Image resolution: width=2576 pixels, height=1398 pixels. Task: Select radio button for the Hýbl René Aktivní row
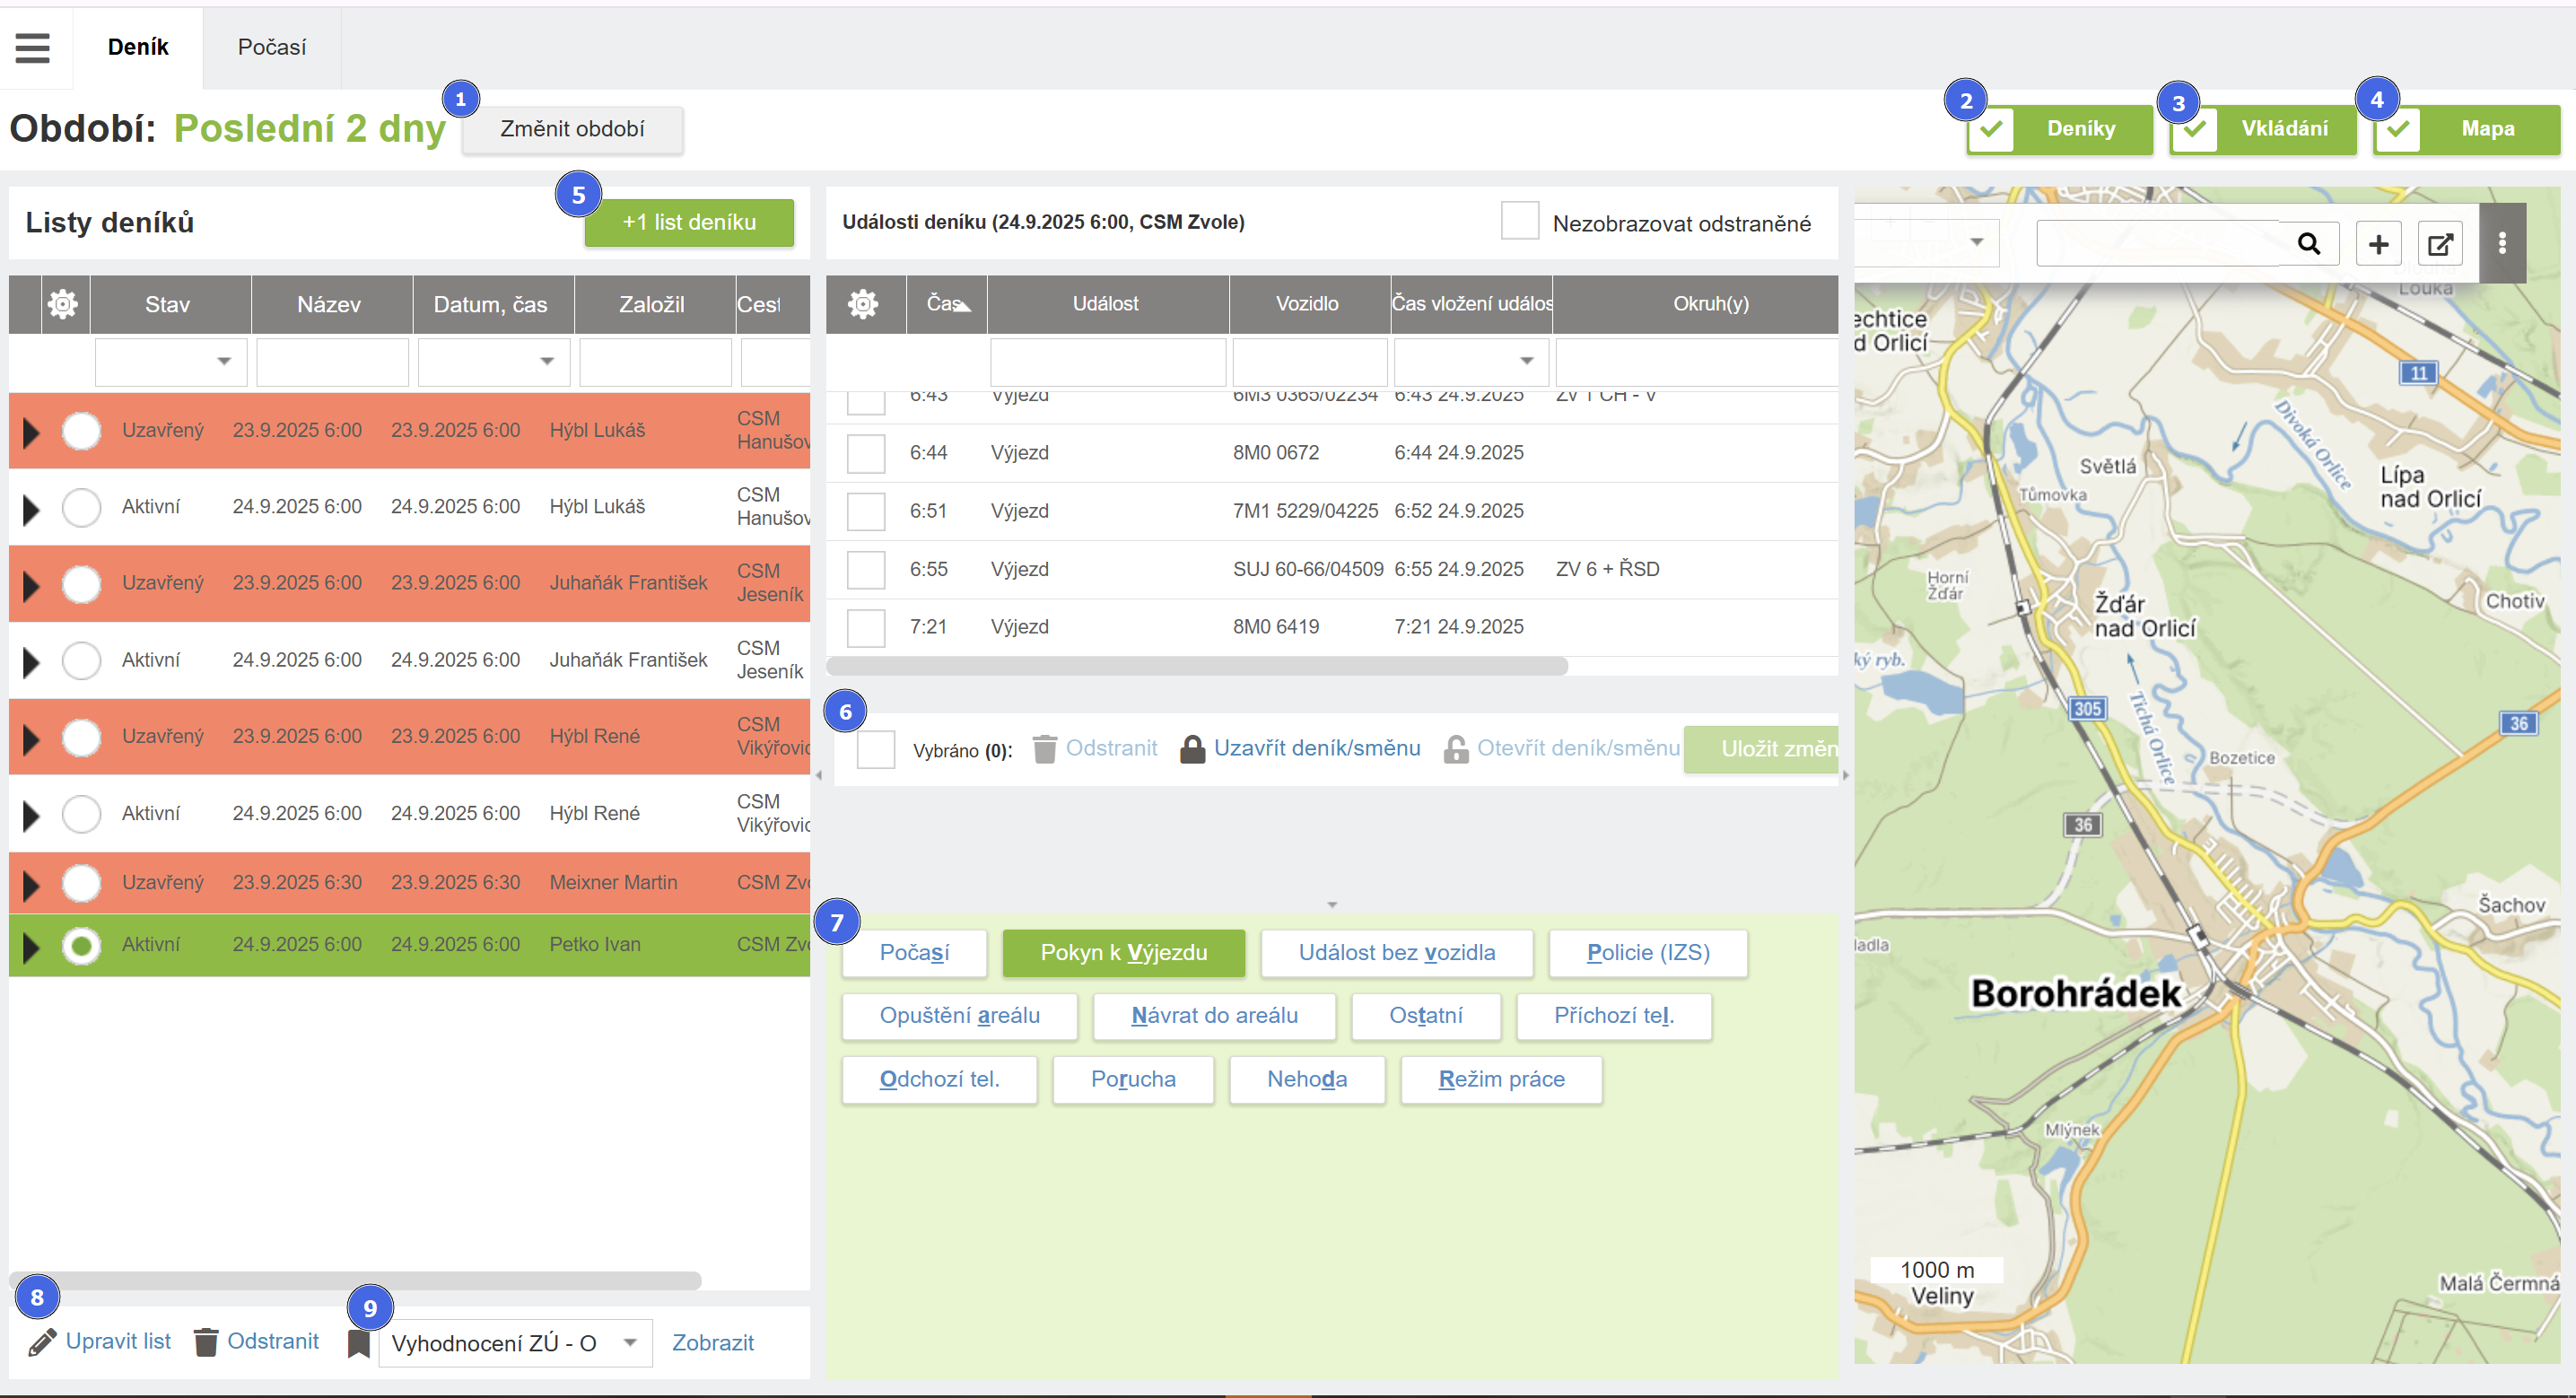tap(81, 814)
